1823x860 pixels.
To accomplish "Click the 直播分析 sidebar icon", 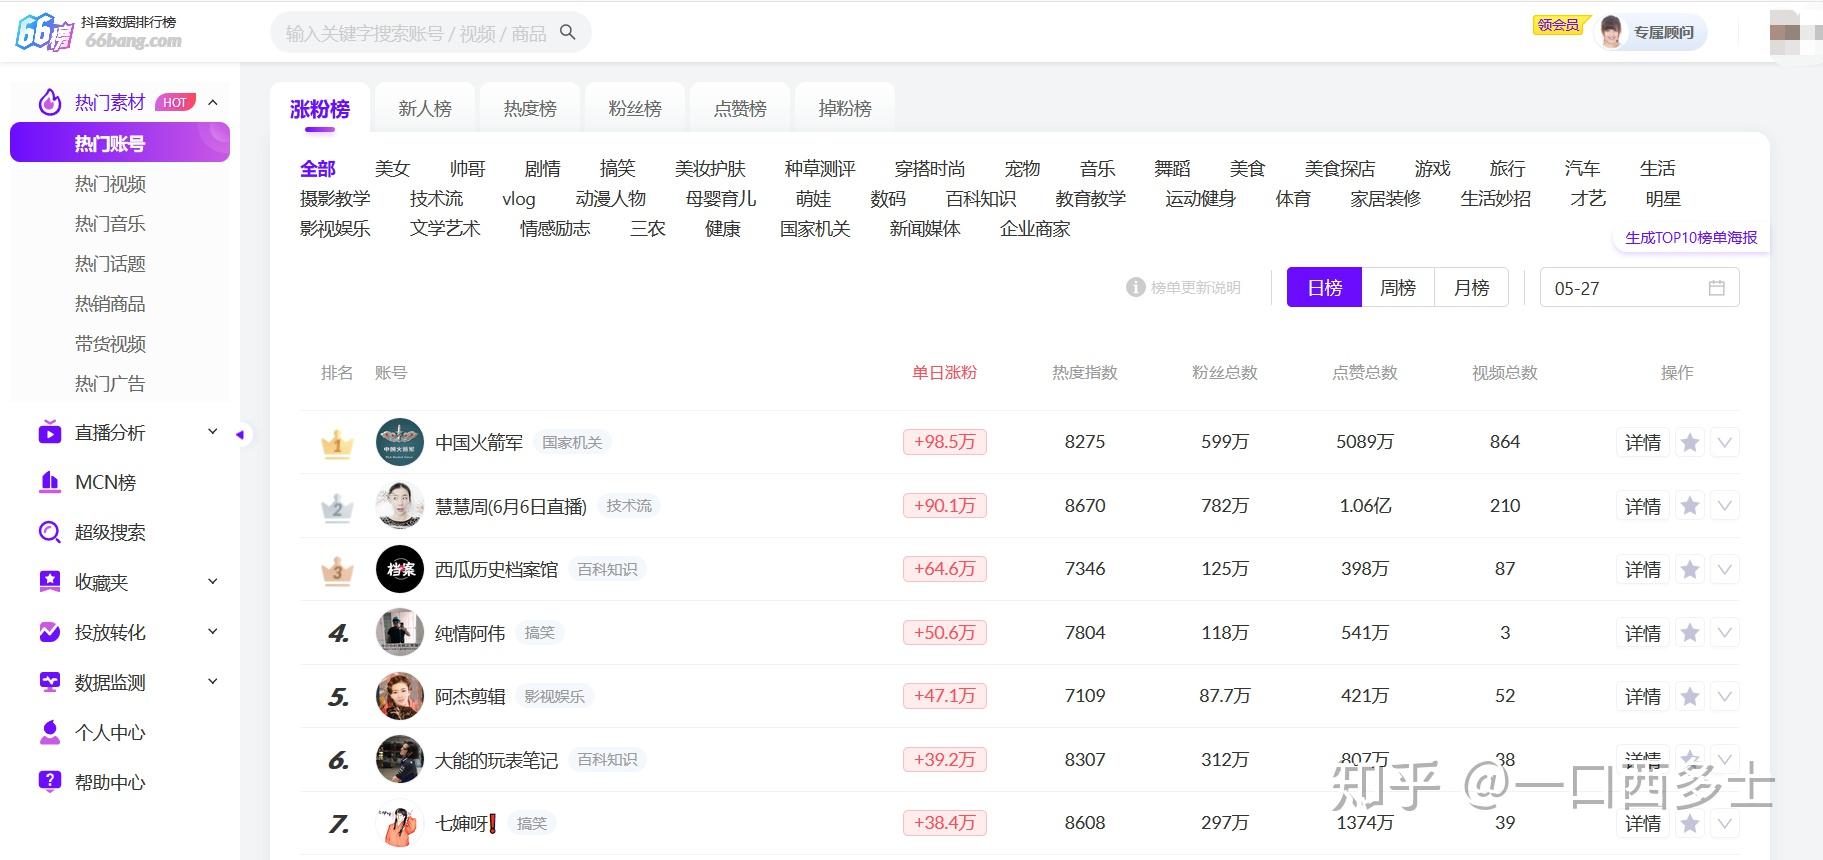I will coord(49,432).
